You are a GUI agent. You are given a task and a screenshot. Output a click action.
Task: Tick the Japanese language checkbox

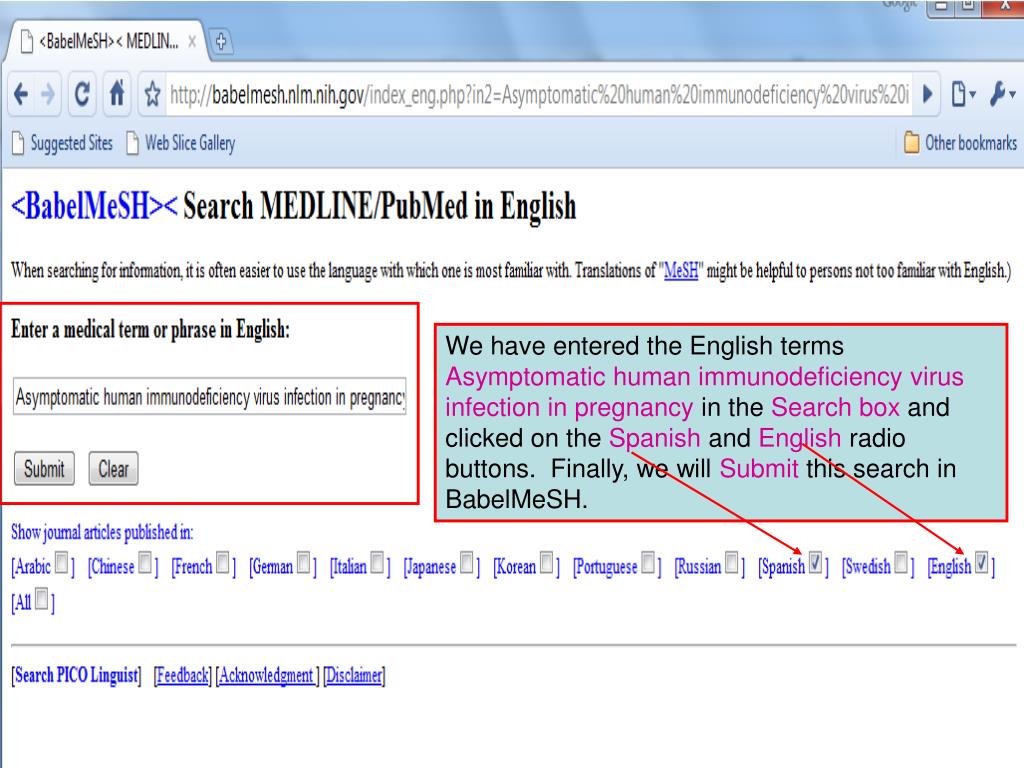tap(467, 562)
